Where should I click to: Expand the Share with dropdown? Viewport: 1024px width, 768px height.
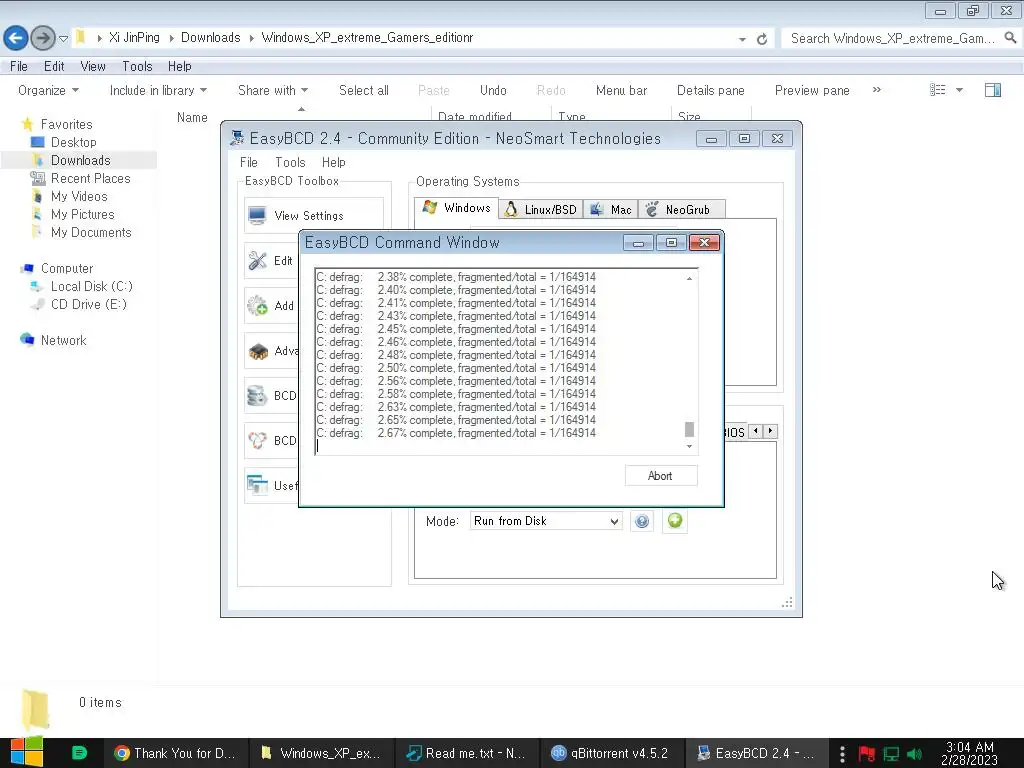[x=272, y=90]
